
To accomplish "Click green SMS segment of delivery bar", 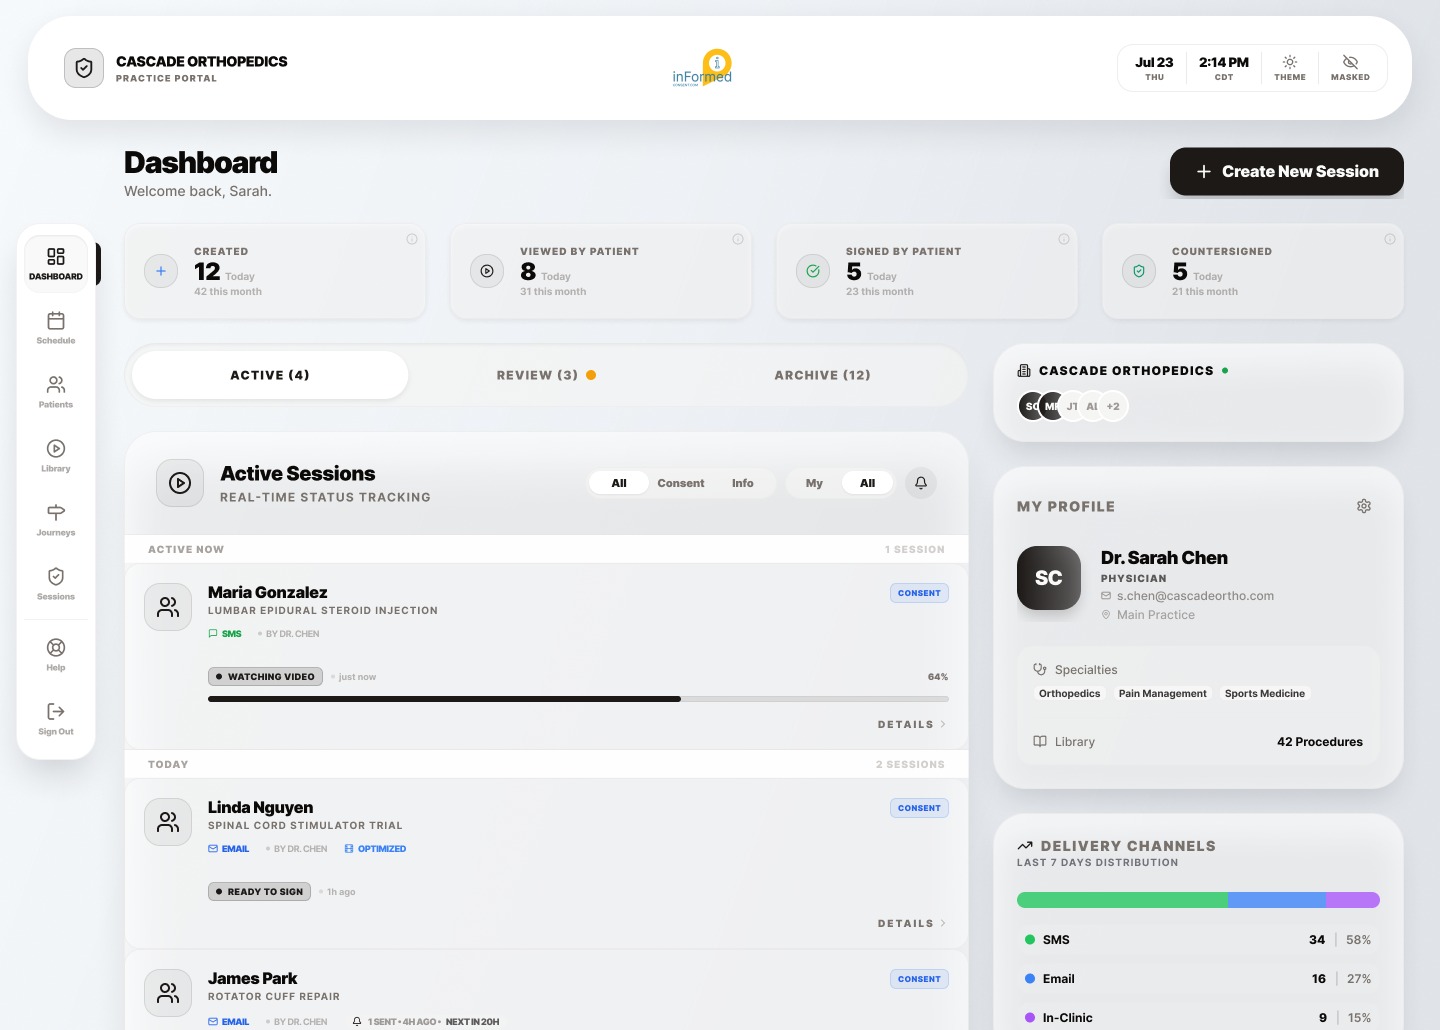I will 1122,900.
